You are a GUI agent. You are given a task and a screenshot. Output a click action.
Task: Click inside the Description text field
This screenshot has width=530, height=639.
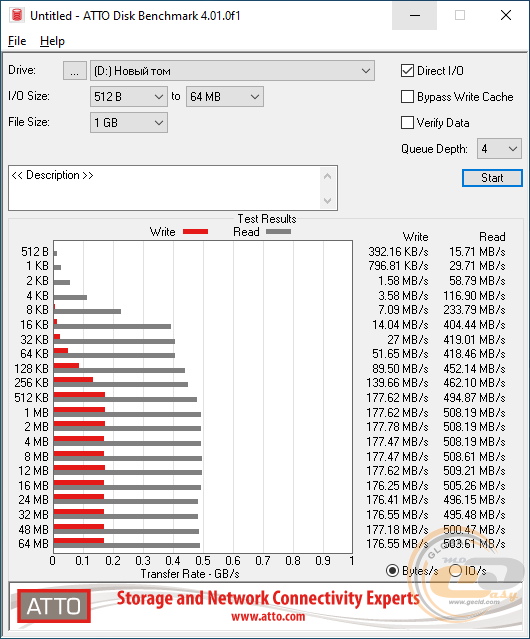click(165, 188)
